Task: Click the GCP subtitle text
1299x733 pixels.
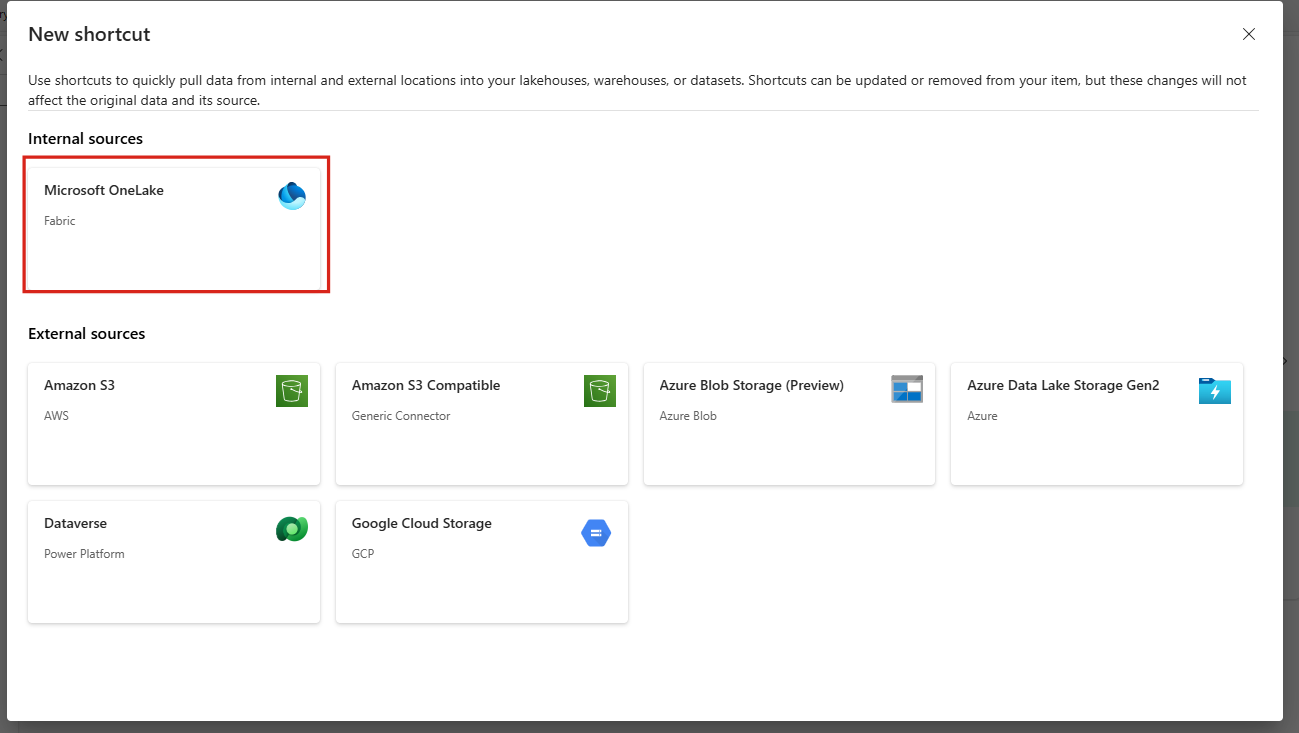Action: [363, 554]
